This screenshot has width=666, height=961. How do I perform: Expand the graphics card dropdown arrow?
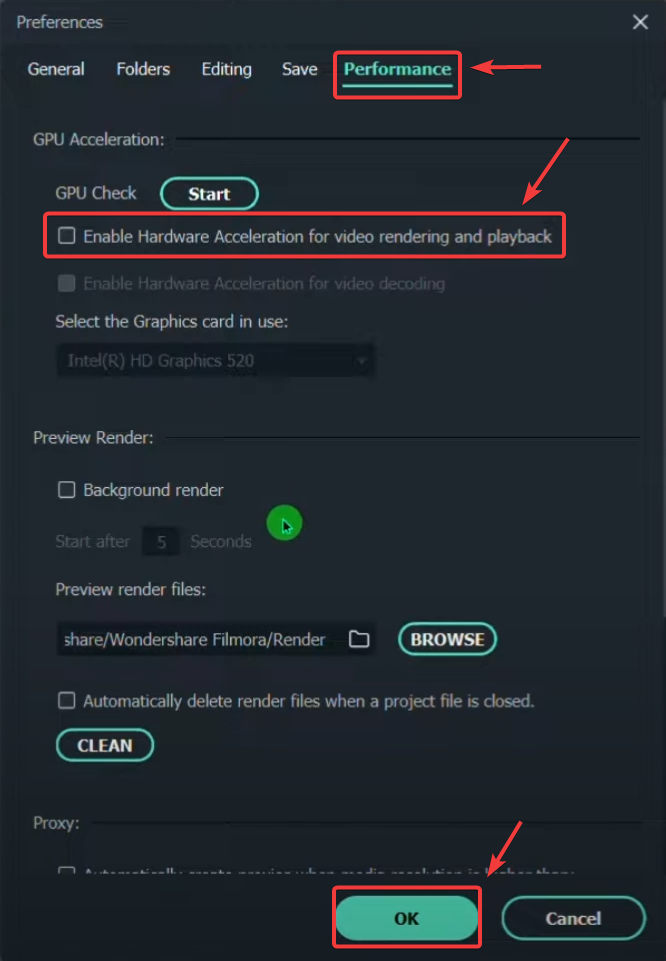tap(361, 360)
